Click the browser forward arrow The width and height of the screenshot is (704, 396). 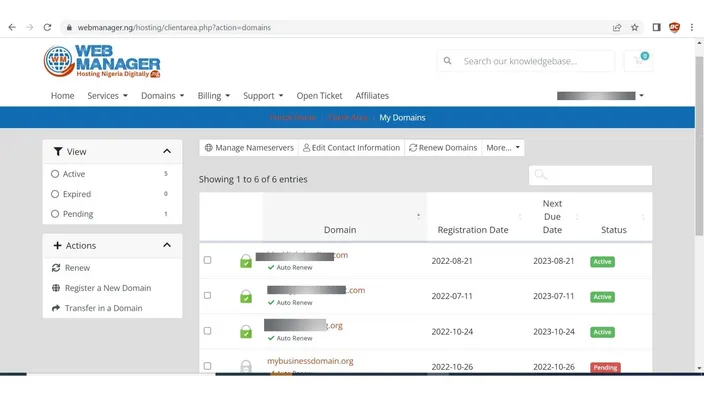click(30, 27)
